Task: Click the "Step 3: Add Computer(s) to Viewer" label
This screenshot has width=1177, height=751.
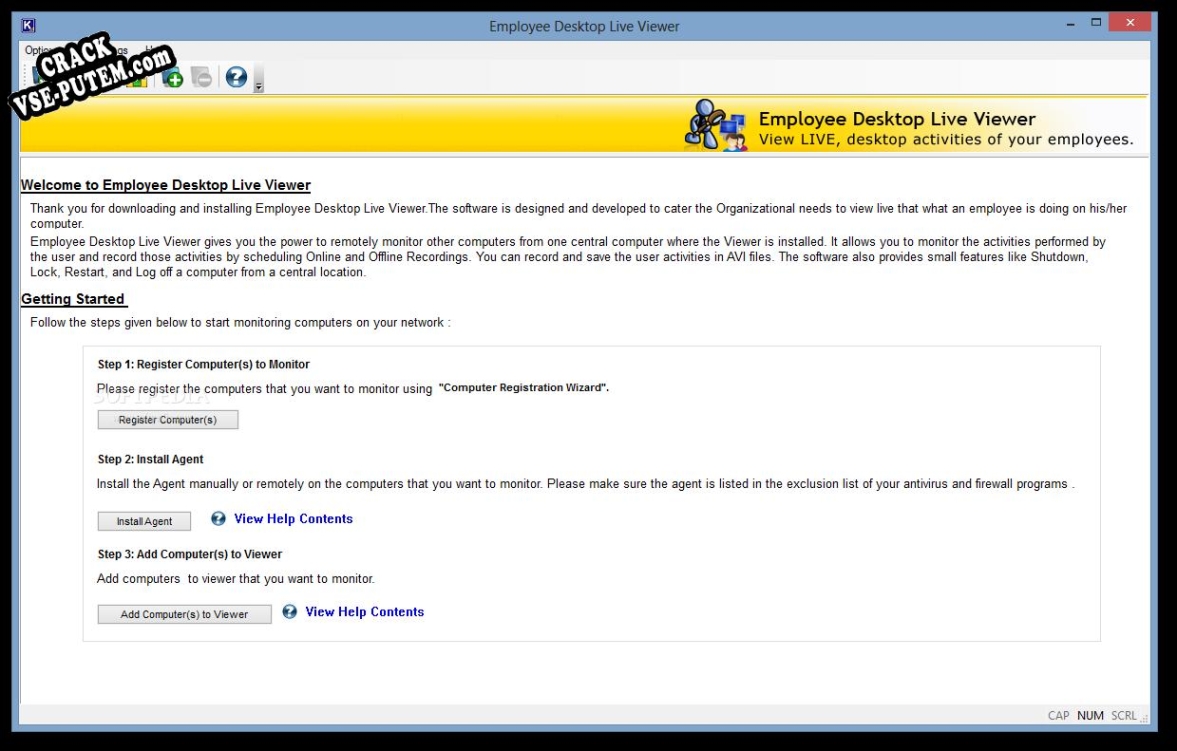Action: (x=190, y=554)
